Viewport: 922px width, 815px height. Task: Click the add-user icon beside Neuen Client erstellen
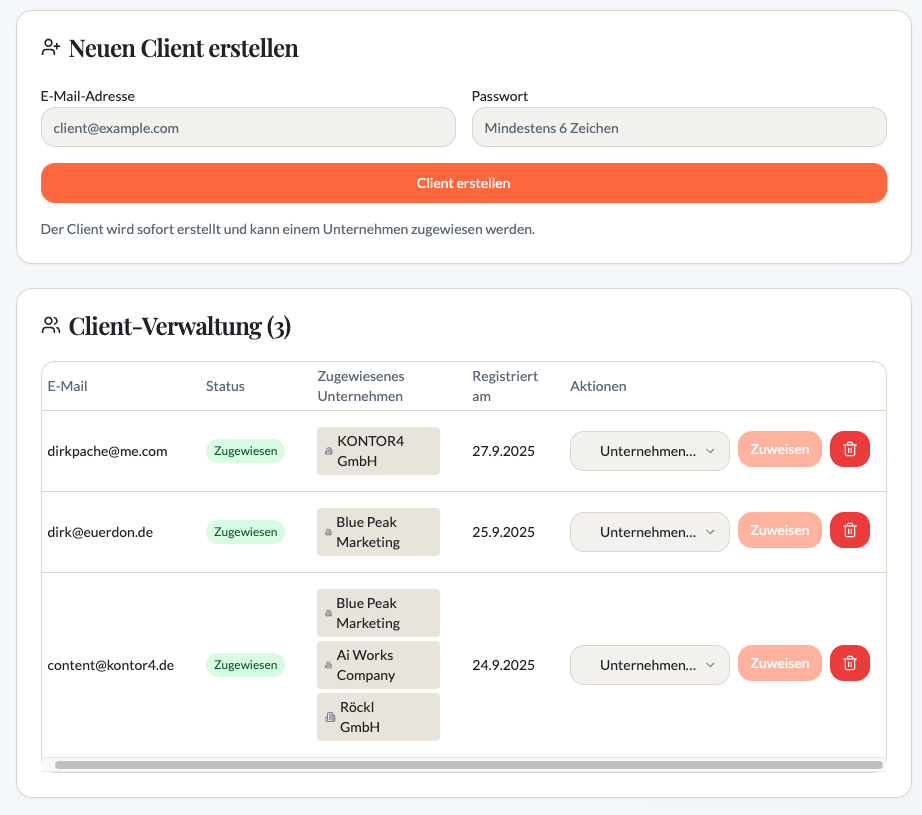coord(51,48)
